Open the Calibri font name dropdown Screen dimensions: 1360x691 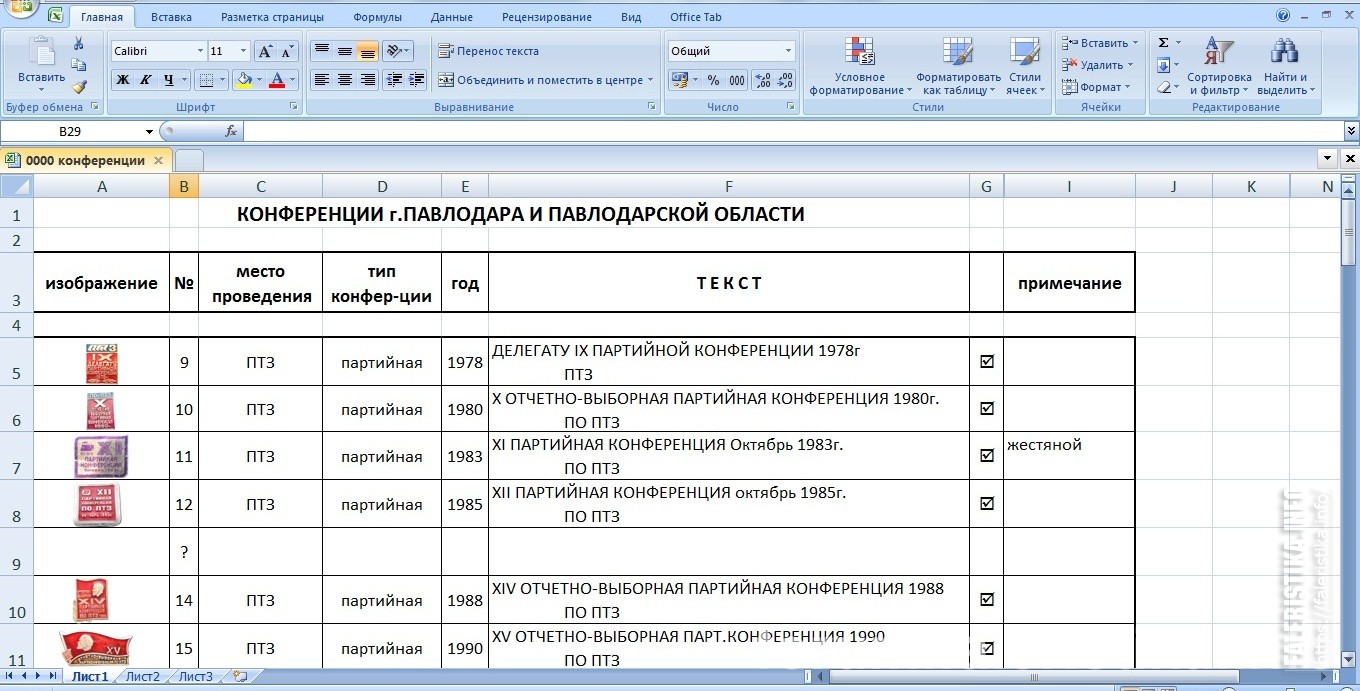[198, 51]
